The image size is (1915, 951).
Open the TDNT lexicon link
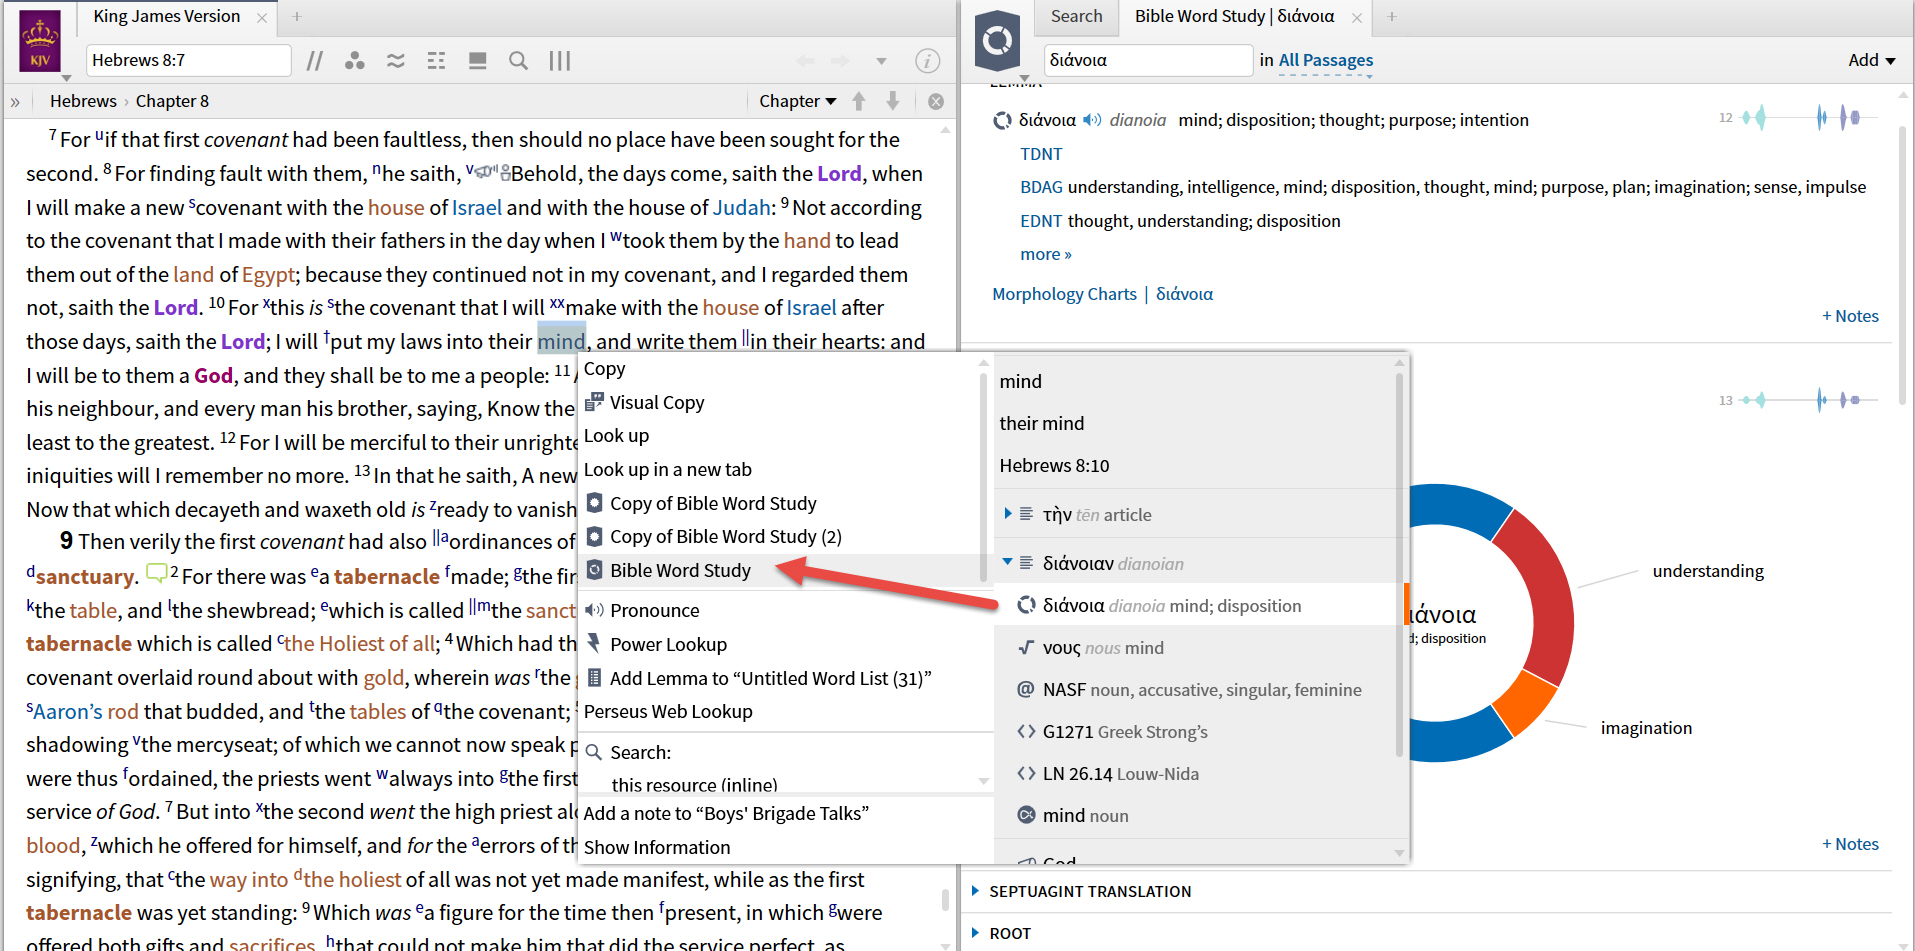[x=1041, y=154]
